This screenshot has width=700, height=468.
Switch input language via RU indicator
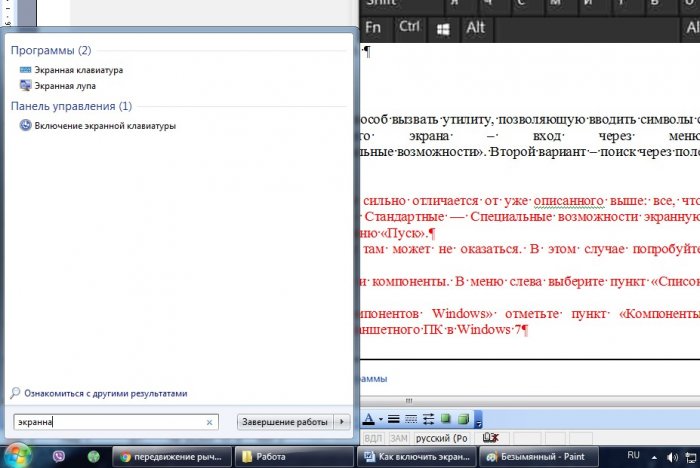(633, 455)
